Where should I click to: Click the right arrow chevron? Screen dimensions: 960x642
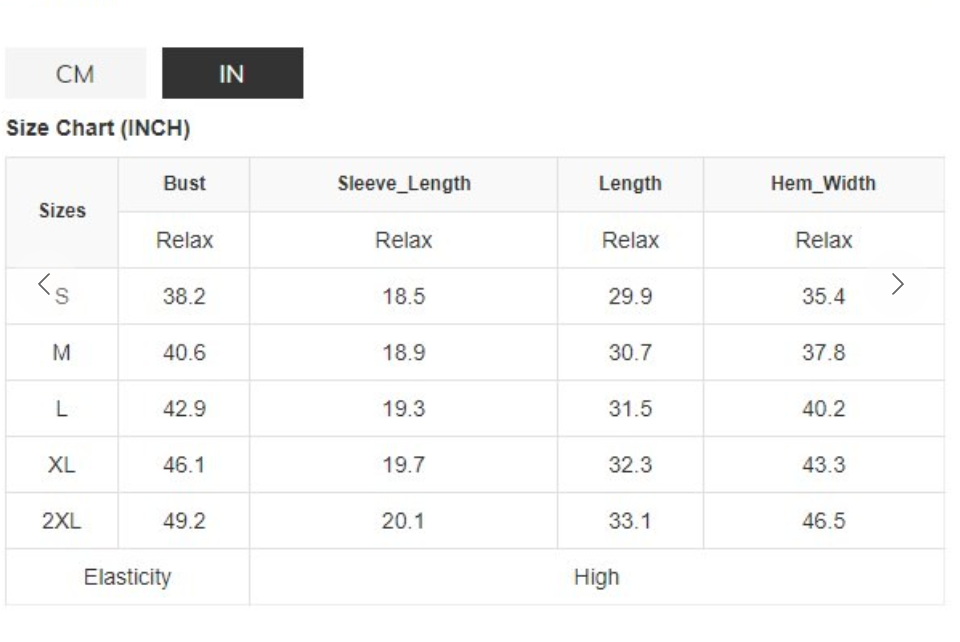(897, 283)
